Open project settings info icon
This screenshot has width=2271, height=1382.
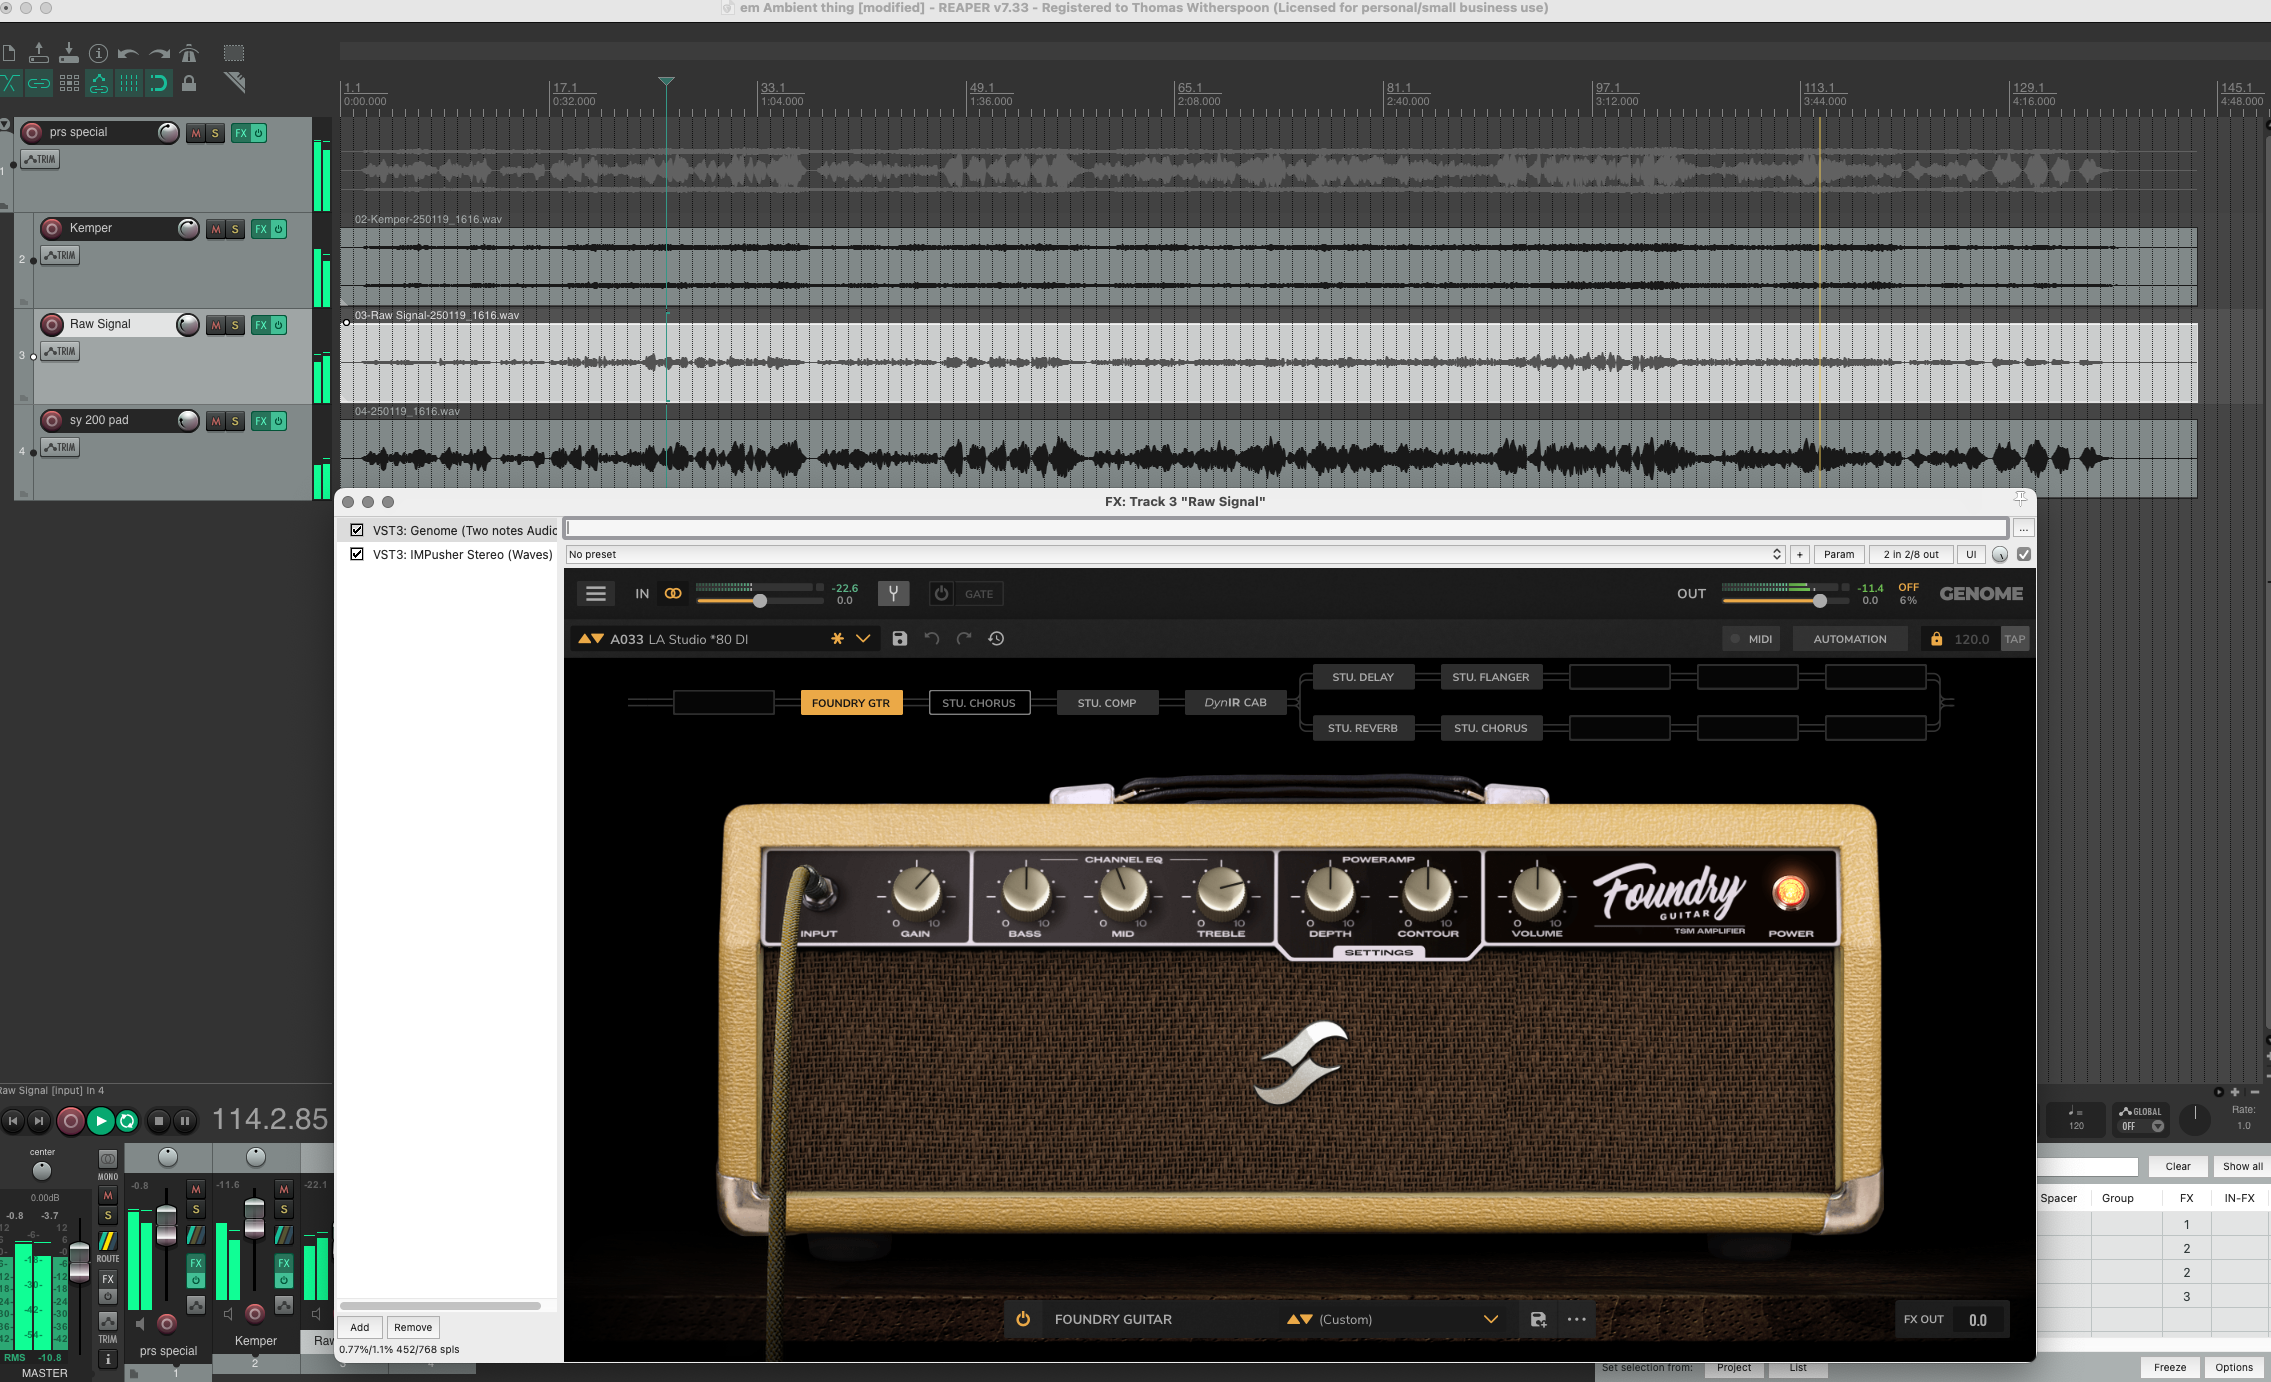click(x=98, y=53)
